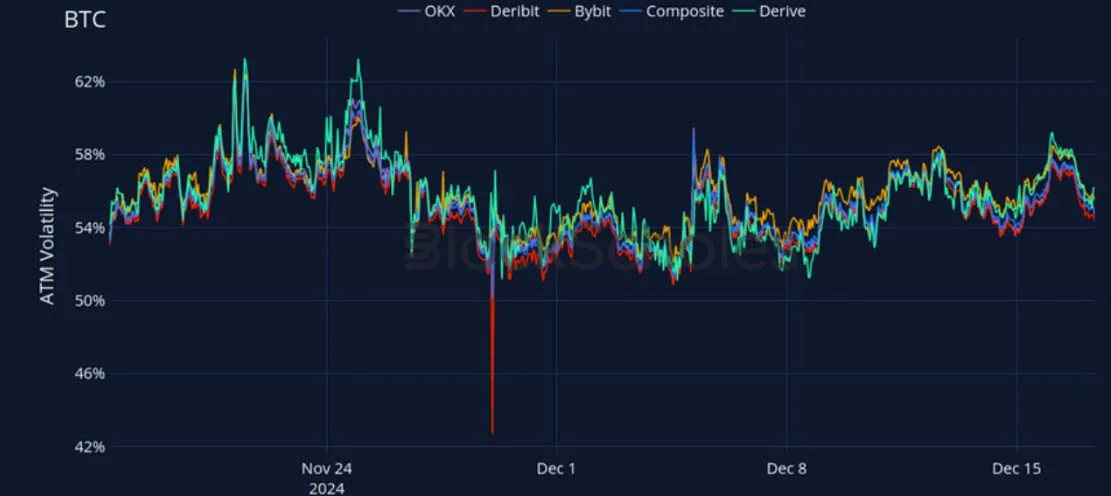Hide the Bybit series via legend
1111x496 pixels.
(578, 11)
